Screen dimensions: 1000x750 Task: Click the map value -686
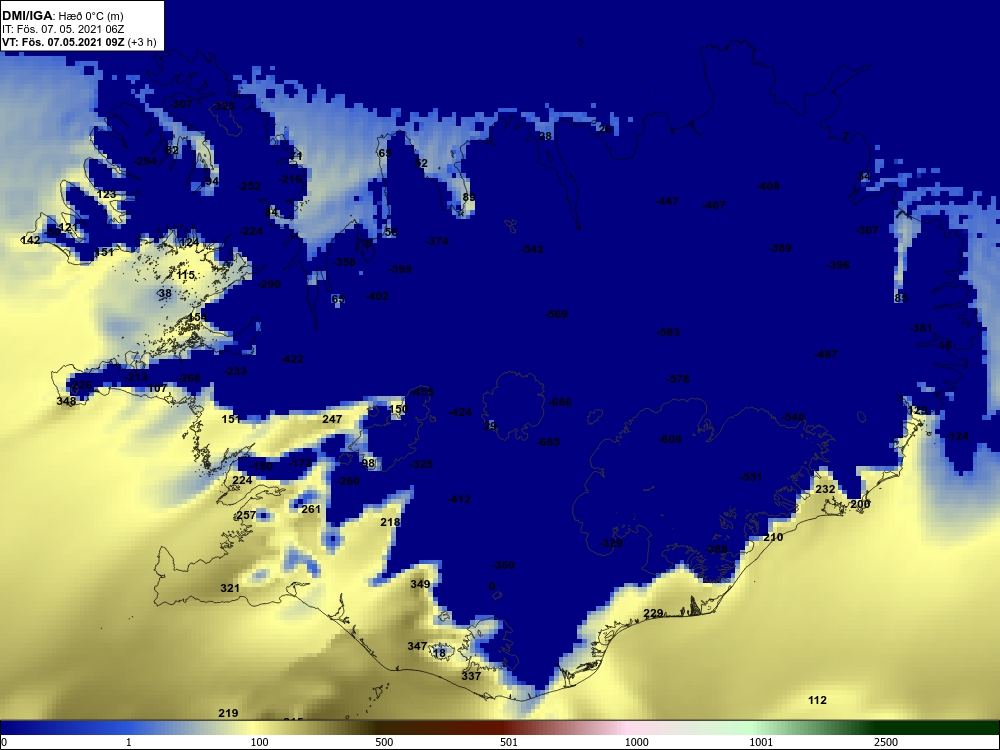pyautogui.click(x=561, y=402)
